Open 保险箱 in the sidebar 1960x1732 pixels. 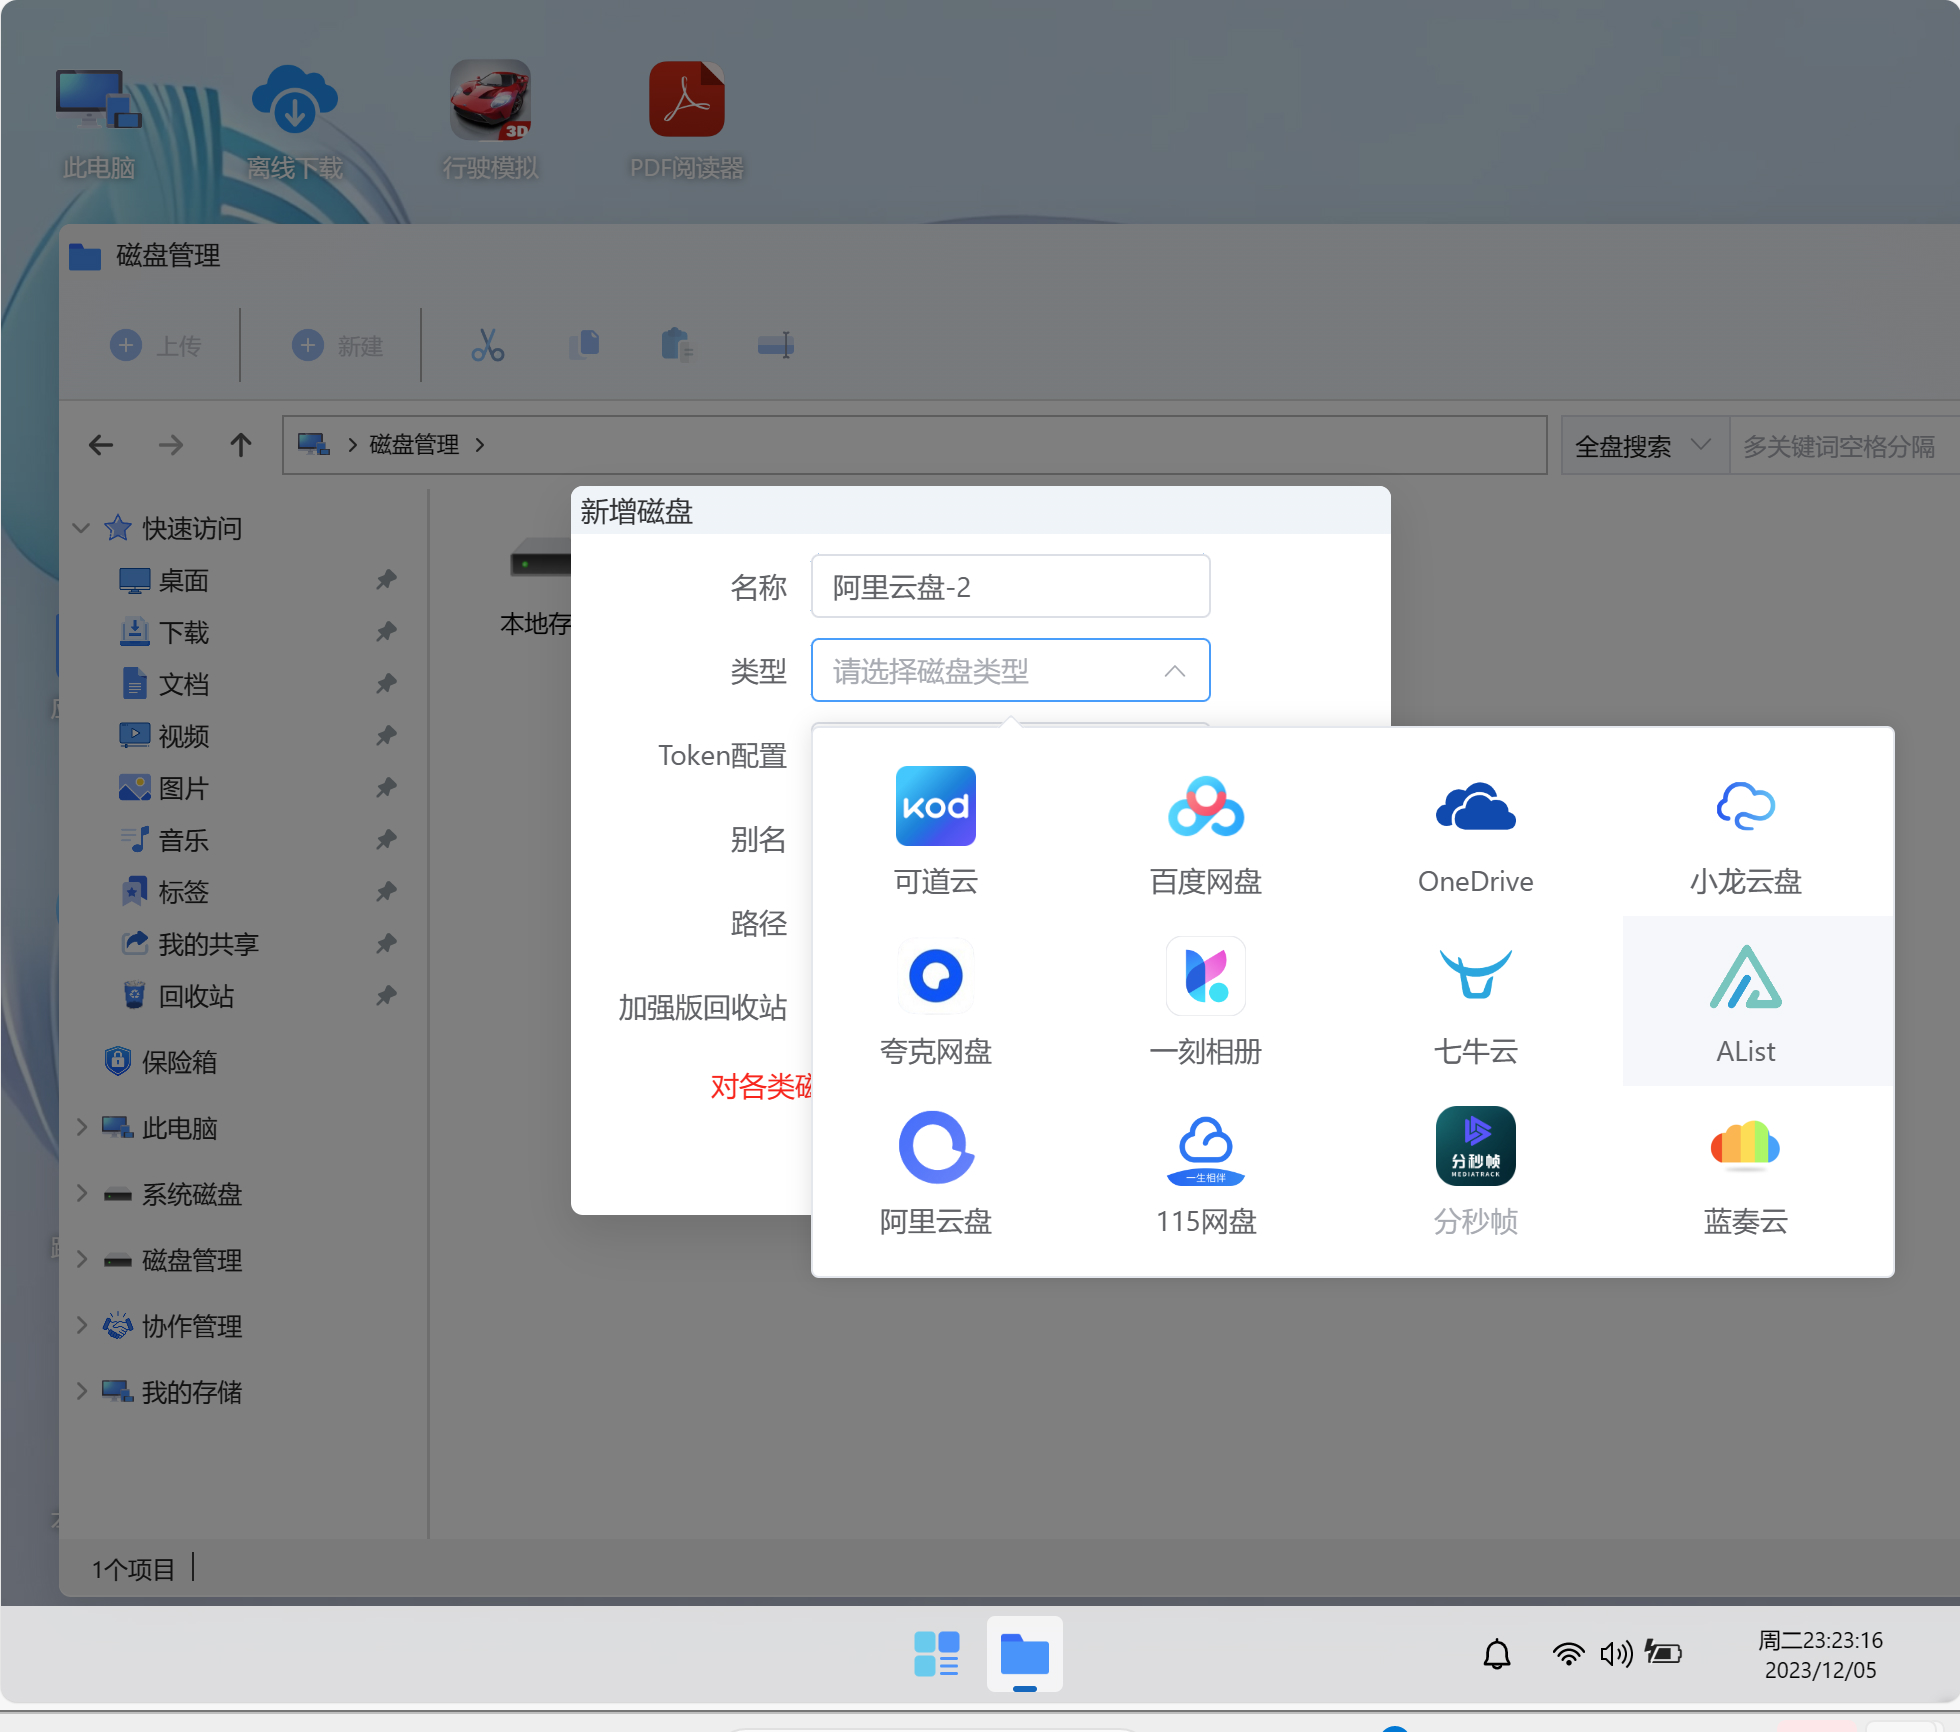click(x=160, y=1062)
